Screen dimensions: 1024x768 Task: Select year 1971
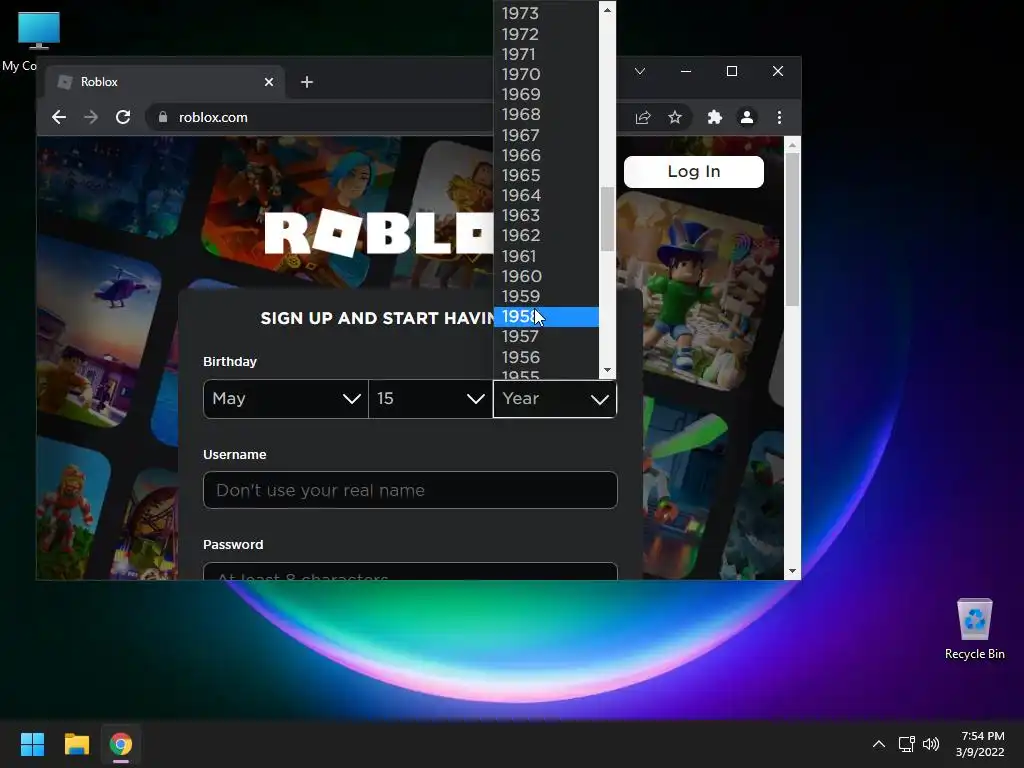coord(546,54)
